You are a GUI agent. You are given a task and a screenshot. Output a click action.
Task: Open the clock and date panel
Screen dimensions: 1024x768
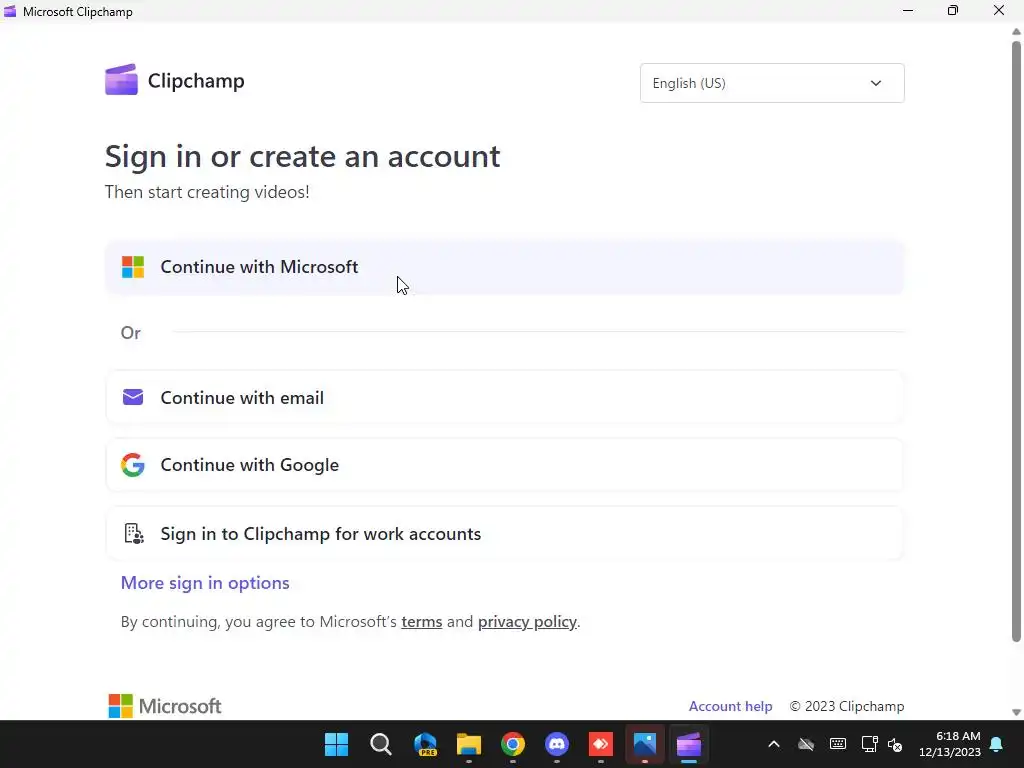click(950, 744)
